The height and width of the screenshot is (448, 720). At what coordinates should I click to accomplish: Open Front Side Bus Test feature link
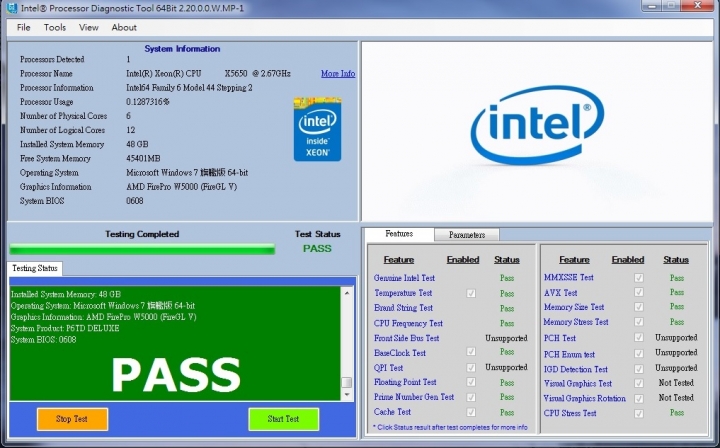click(x=406, y=338)
